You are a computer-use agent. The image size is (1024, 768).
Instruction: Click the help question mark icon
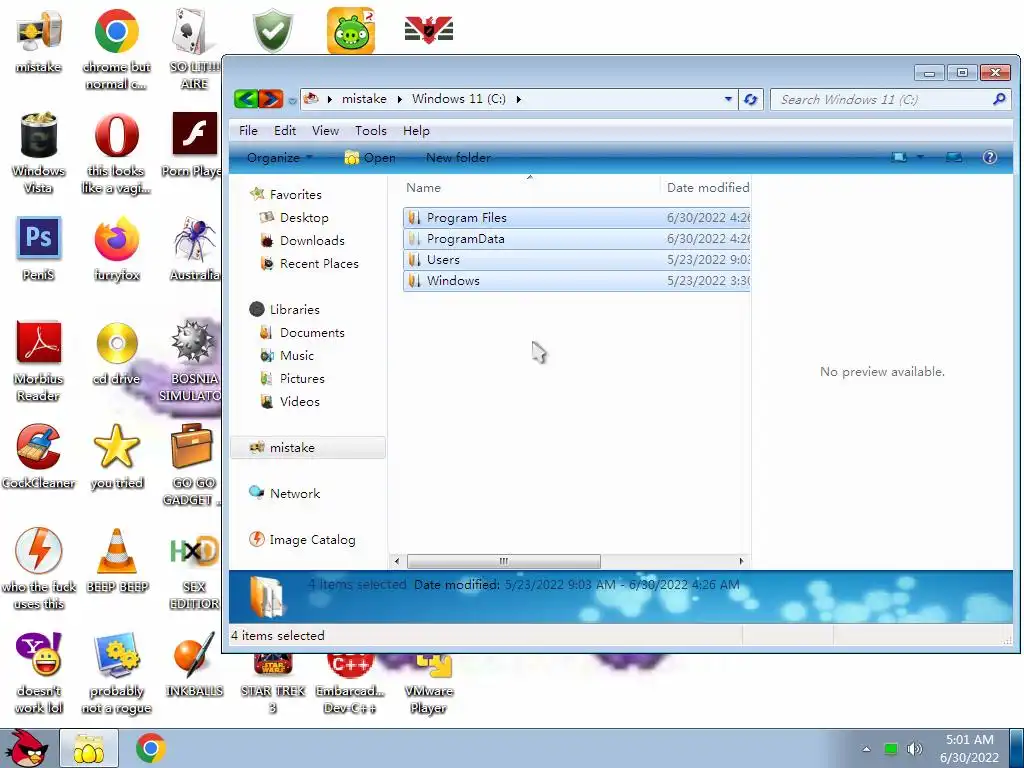click(990, 157)
